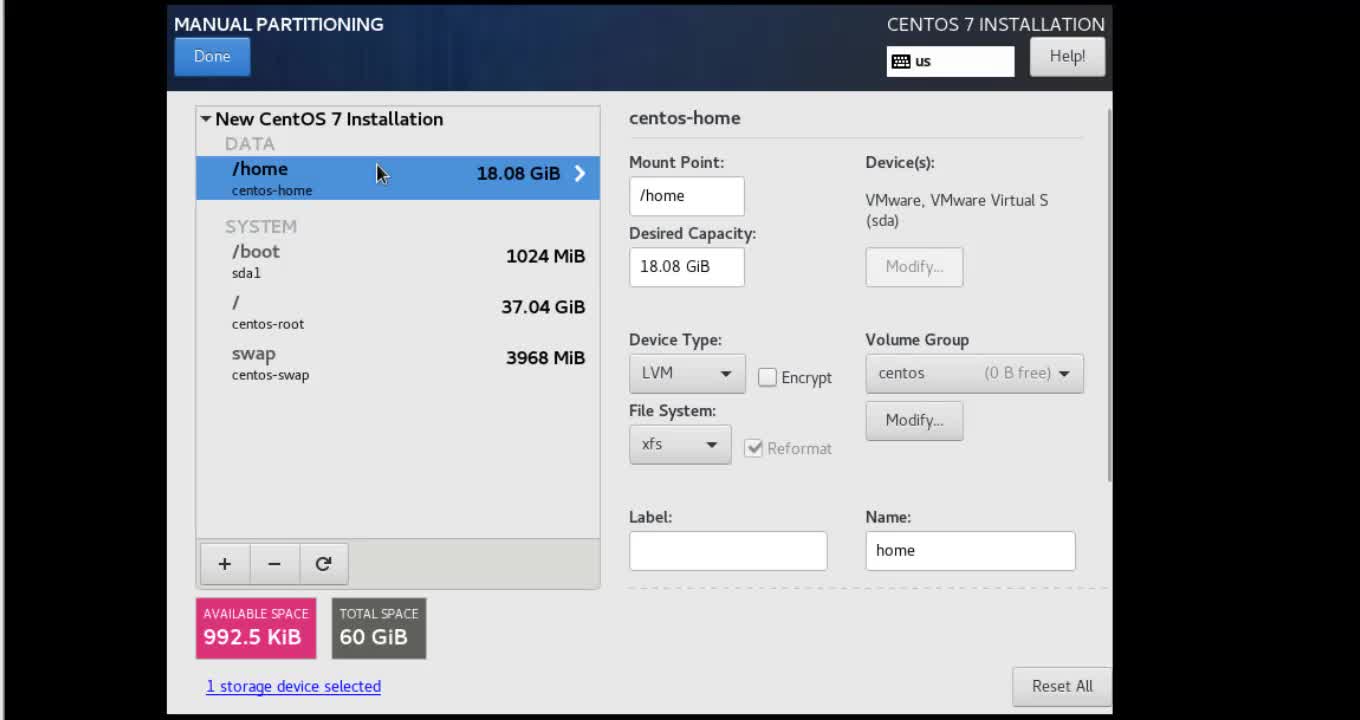Open the Help! button

pyautogui.click(x=1067, y=57)
